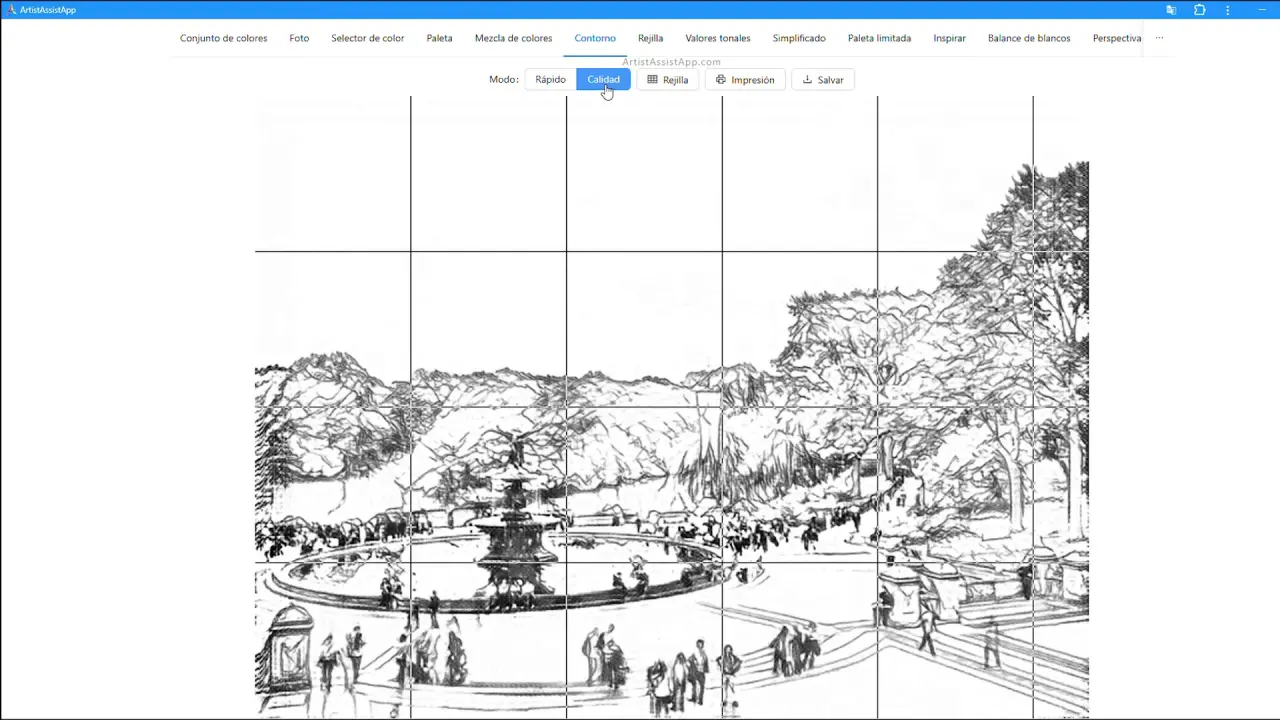
Task: Open the Balance de blancos tab
Action: [1028, 38]
